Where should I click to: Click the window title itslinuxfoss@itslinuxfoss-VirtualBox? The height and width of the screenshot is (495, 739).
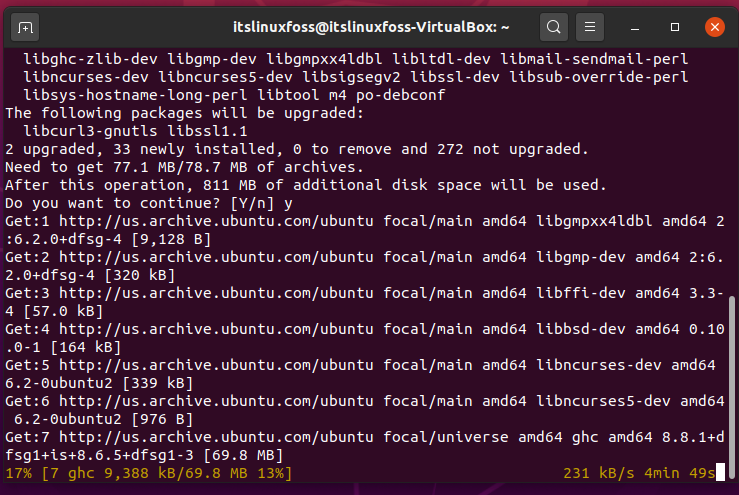[371, 27]
